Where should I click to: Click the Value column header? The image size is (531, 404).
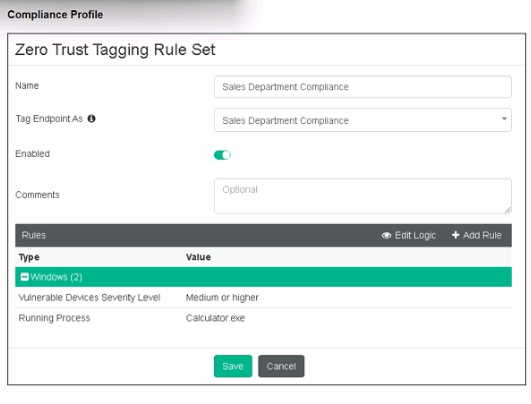pyautogui.click(x=198, y=257)
